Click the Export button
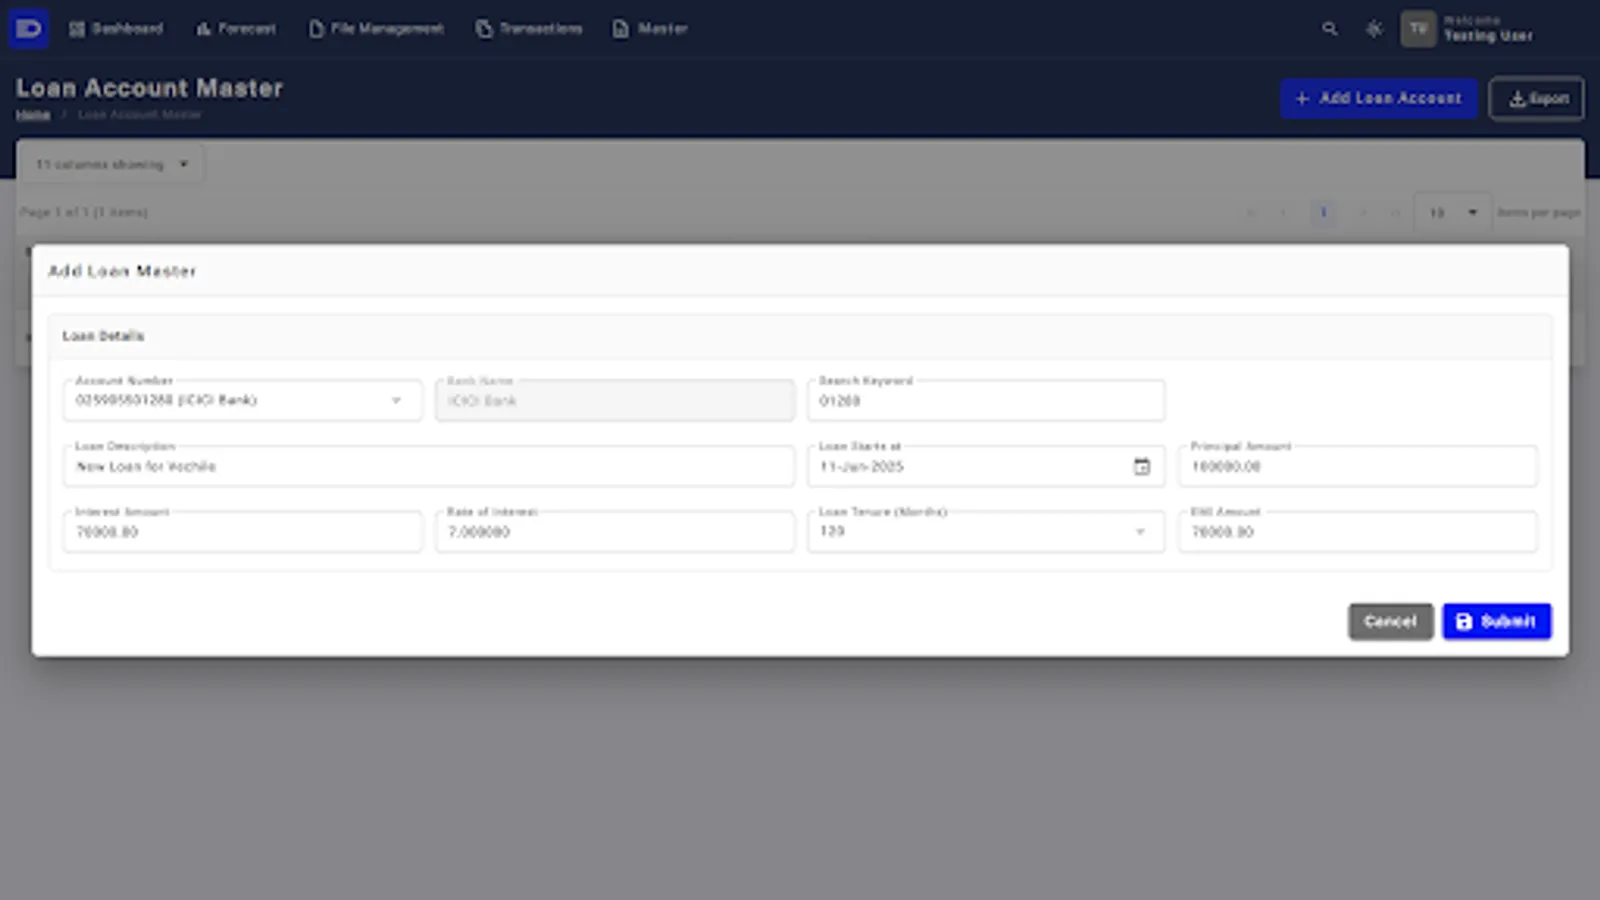This screenshot has height=900, width=1600. (1537, 98)
